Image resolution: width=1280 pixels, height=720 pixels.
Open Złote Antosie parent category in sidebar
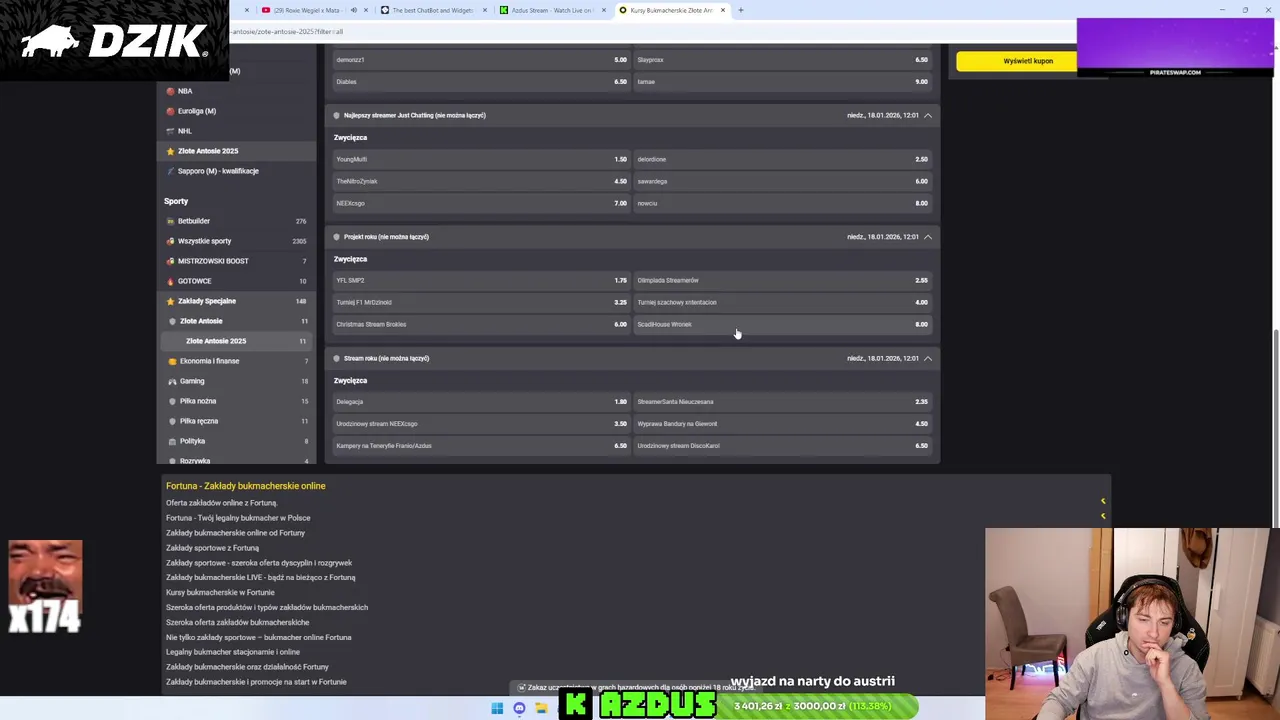[x=238, y=321]
